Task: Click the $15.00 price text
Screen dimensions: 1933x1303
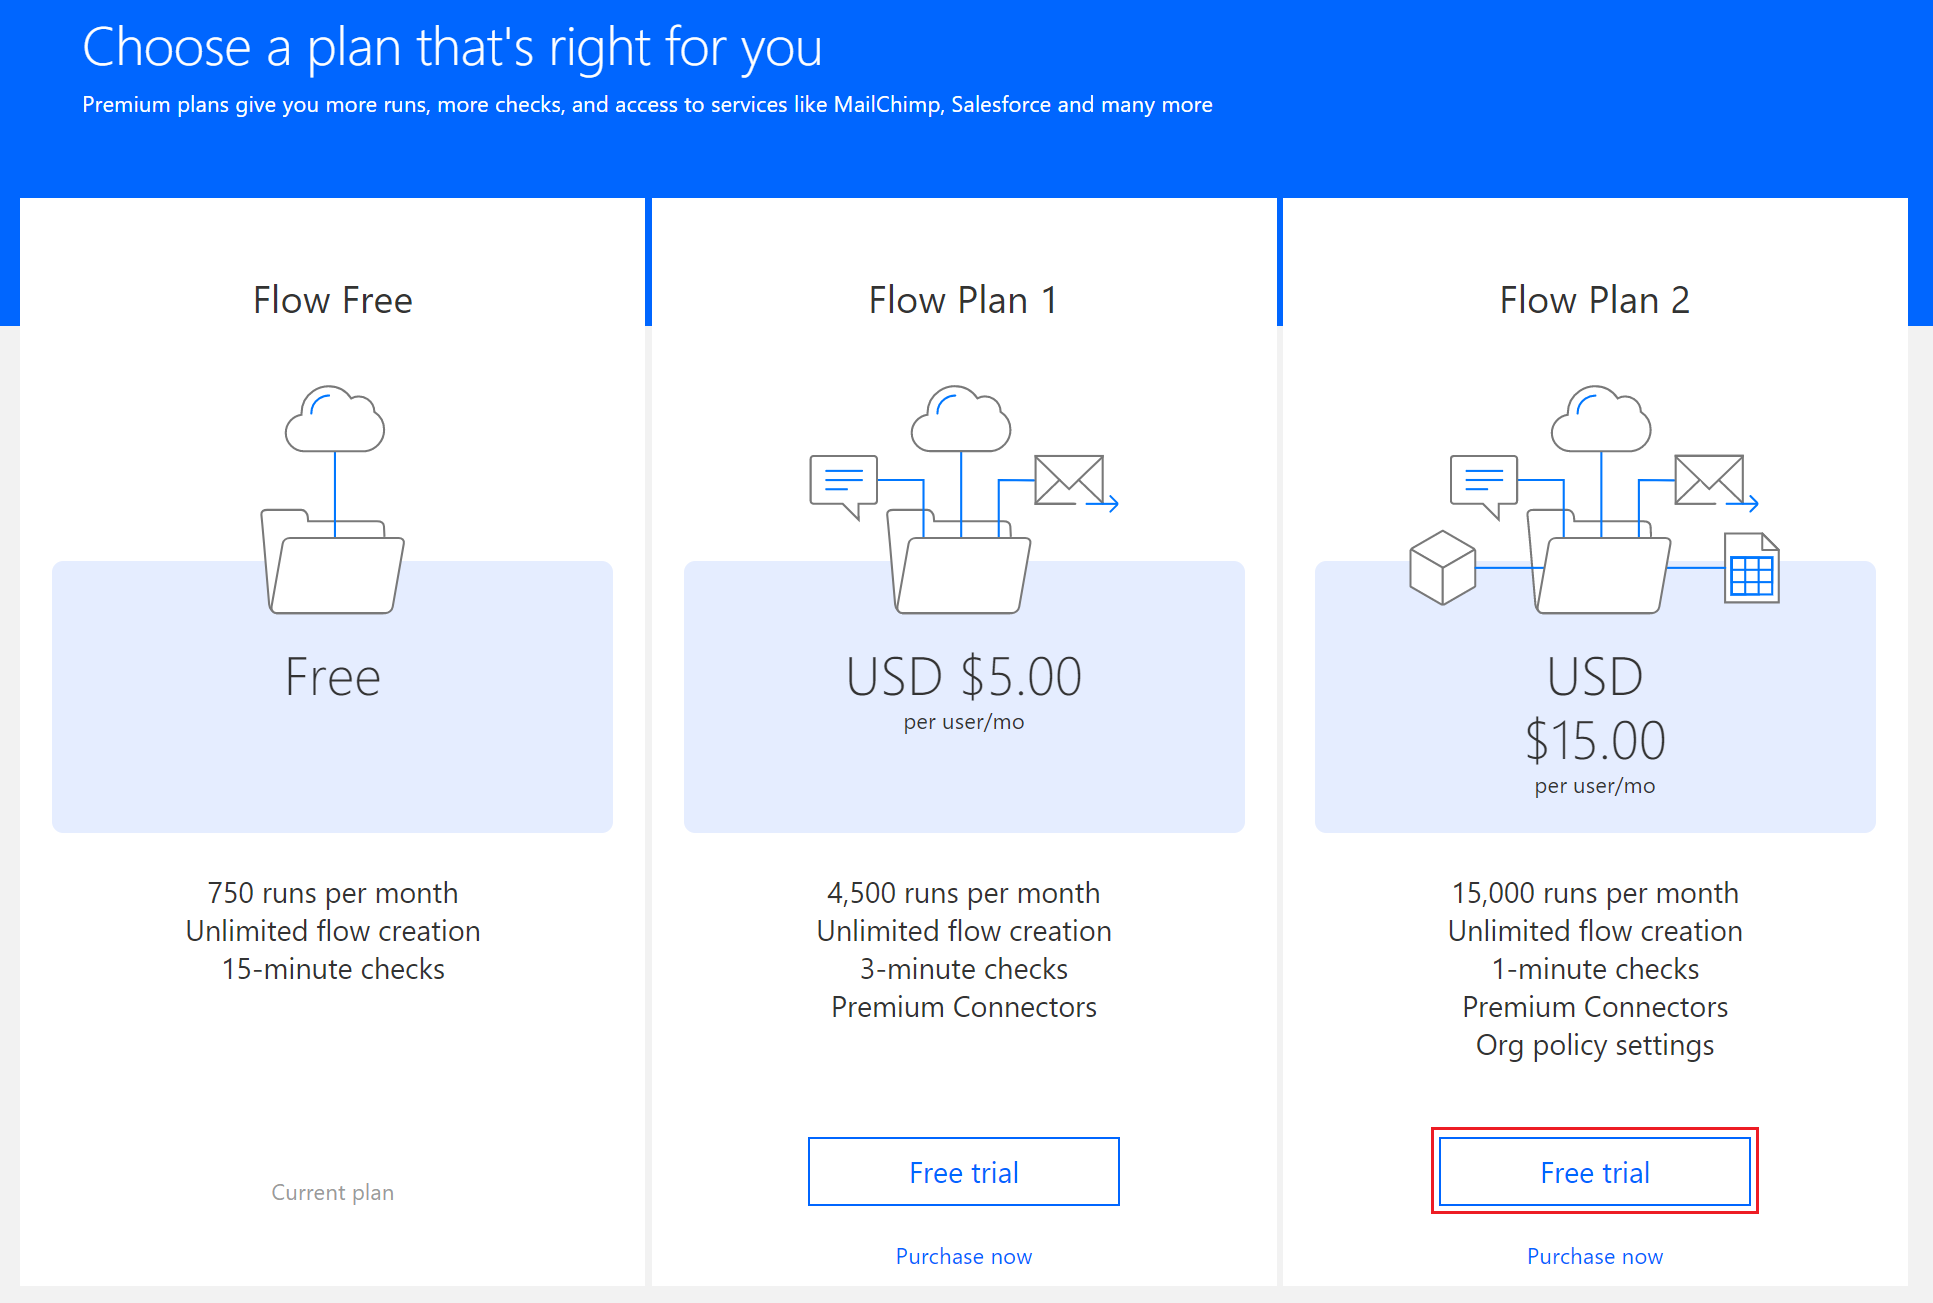Action: pyautogui.click(x=1594, y=741)
